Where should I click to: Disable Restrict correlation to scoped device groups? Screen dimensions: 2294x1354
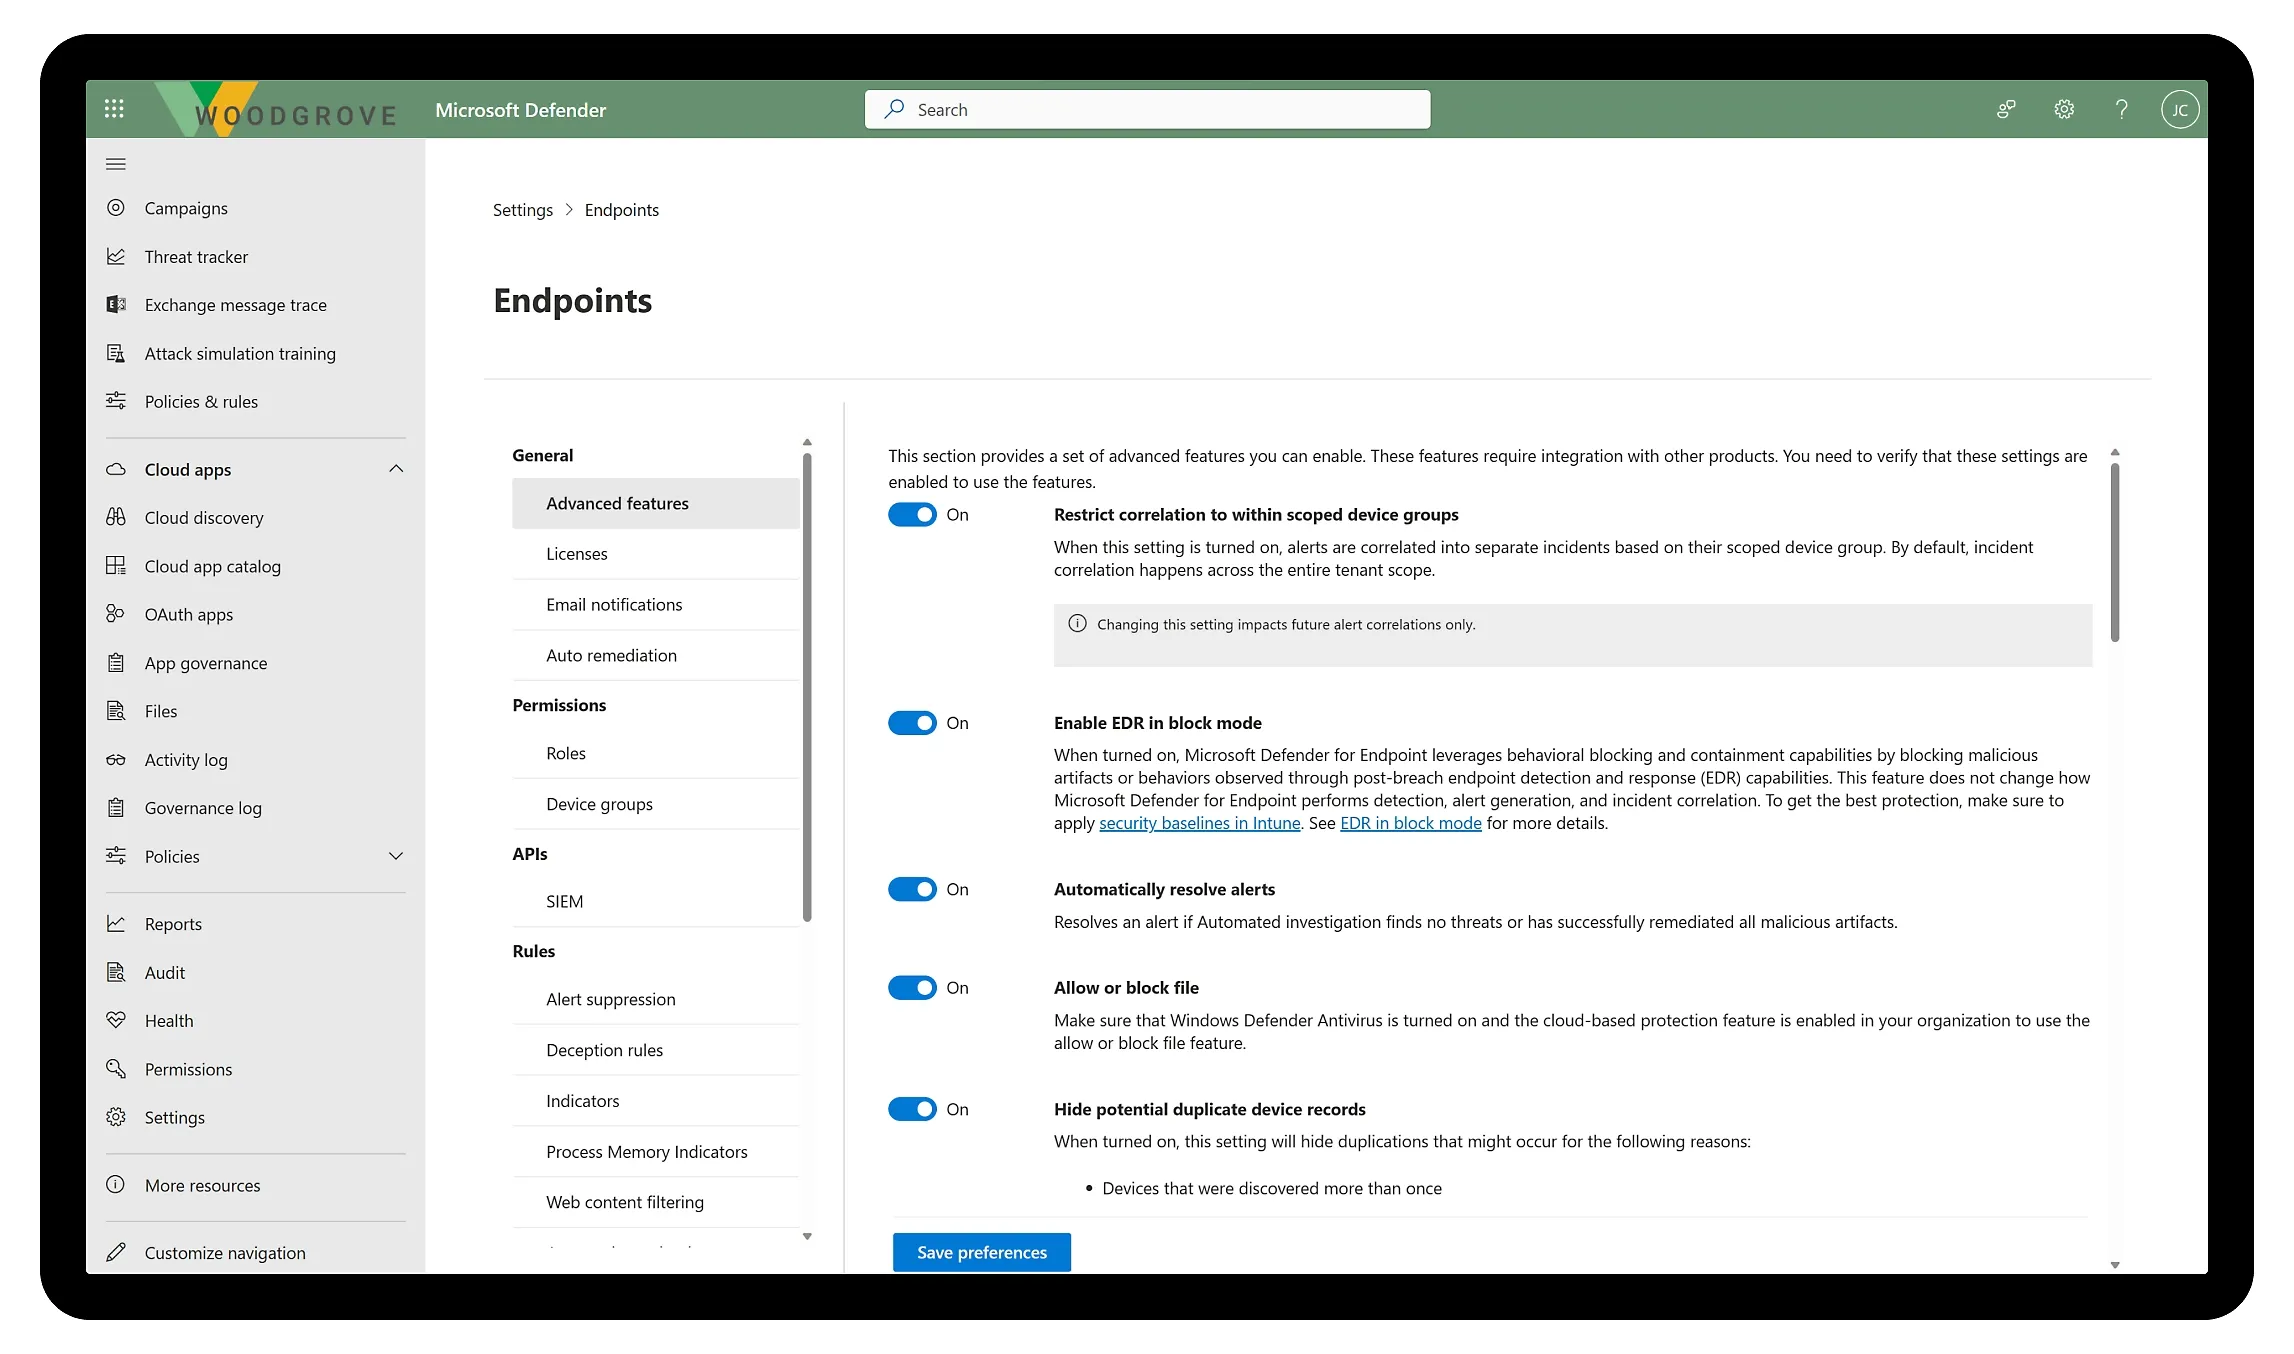(x=912, y=515)
